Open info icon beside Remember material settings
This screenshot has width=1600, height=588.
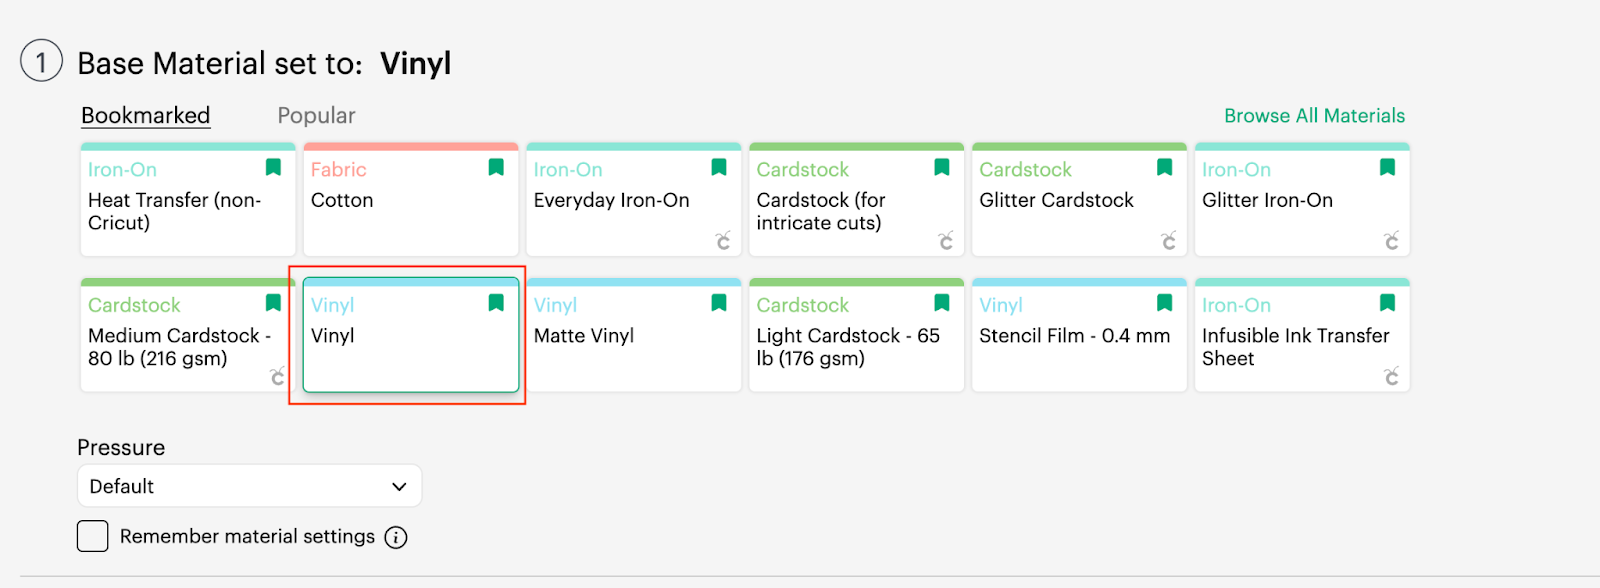tap(396, 538)
